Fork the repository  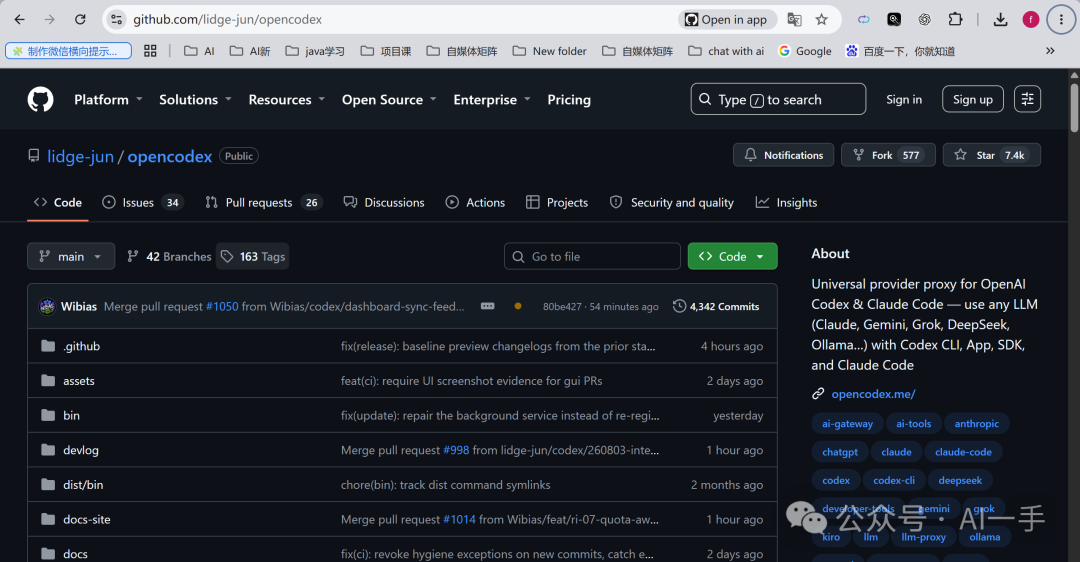click(888, 155)
